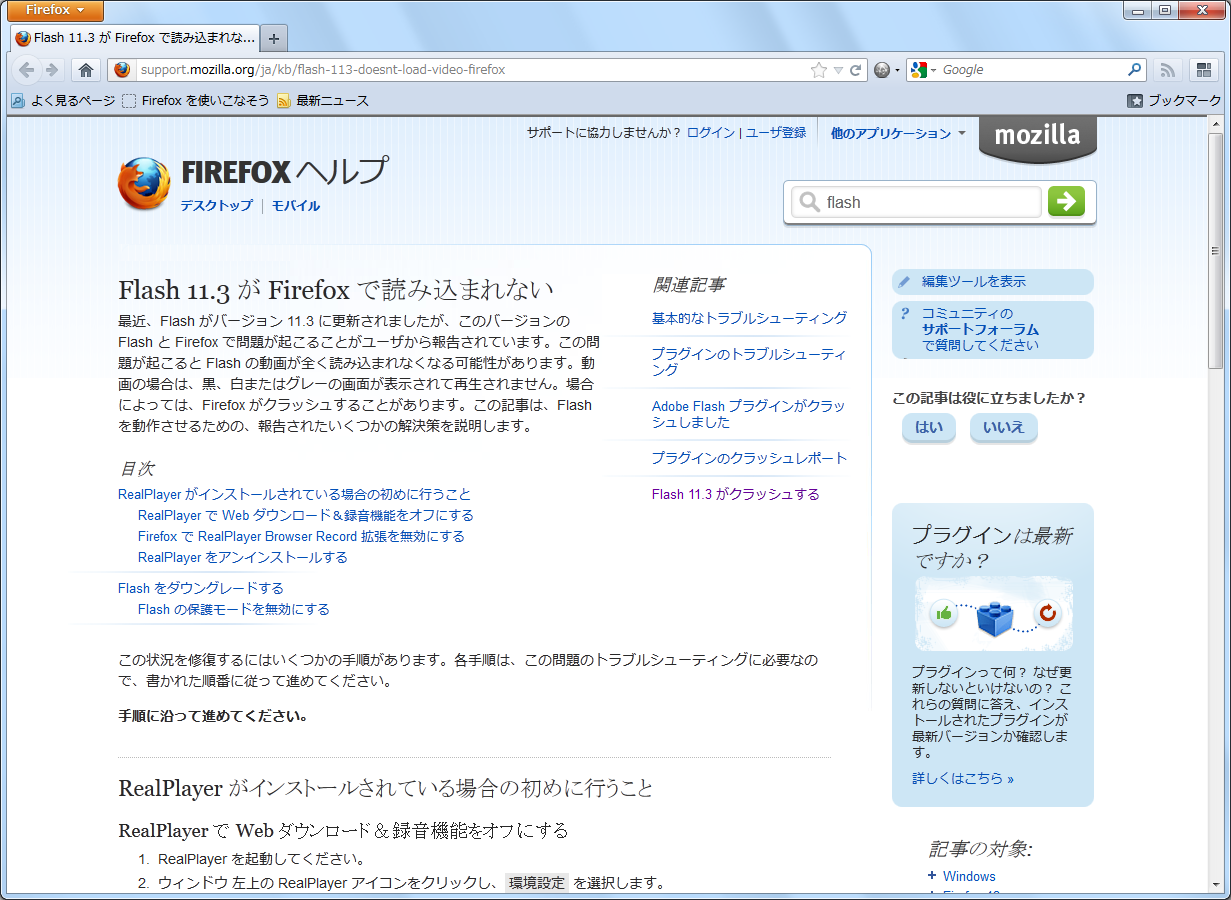Open the orange Firefox menu button
This screenshot has height=900, width=1231.
[55, 10]
